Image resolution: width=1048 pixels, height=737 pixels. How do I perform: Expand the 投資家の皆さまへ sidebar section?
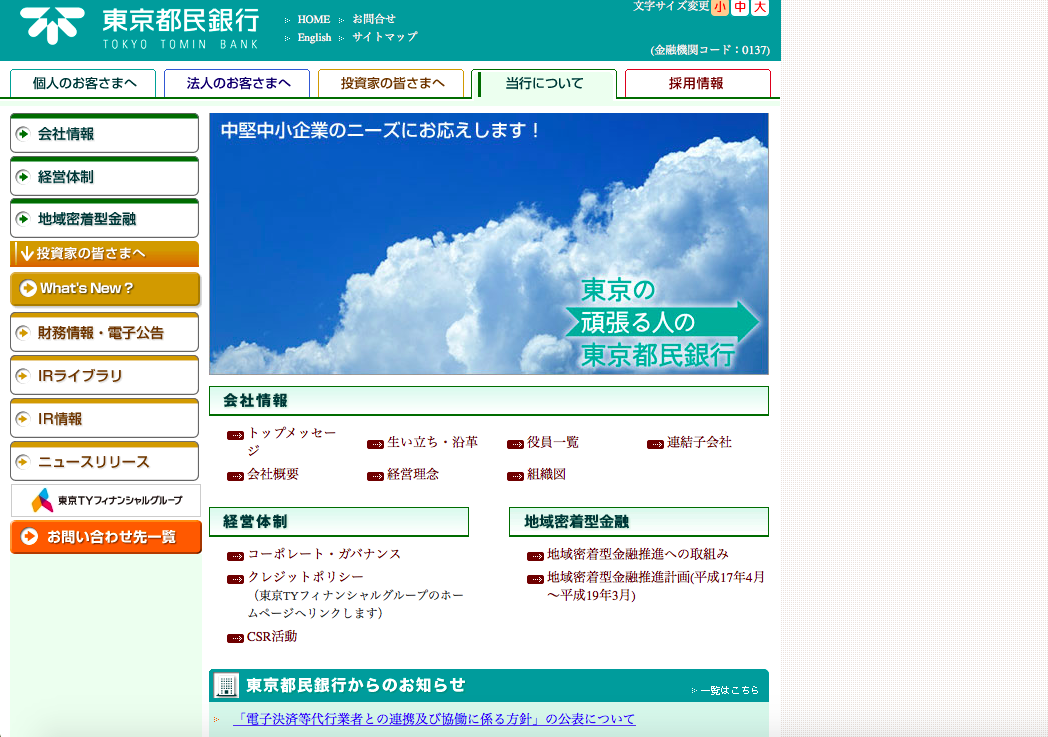click(x=104, y=253)
